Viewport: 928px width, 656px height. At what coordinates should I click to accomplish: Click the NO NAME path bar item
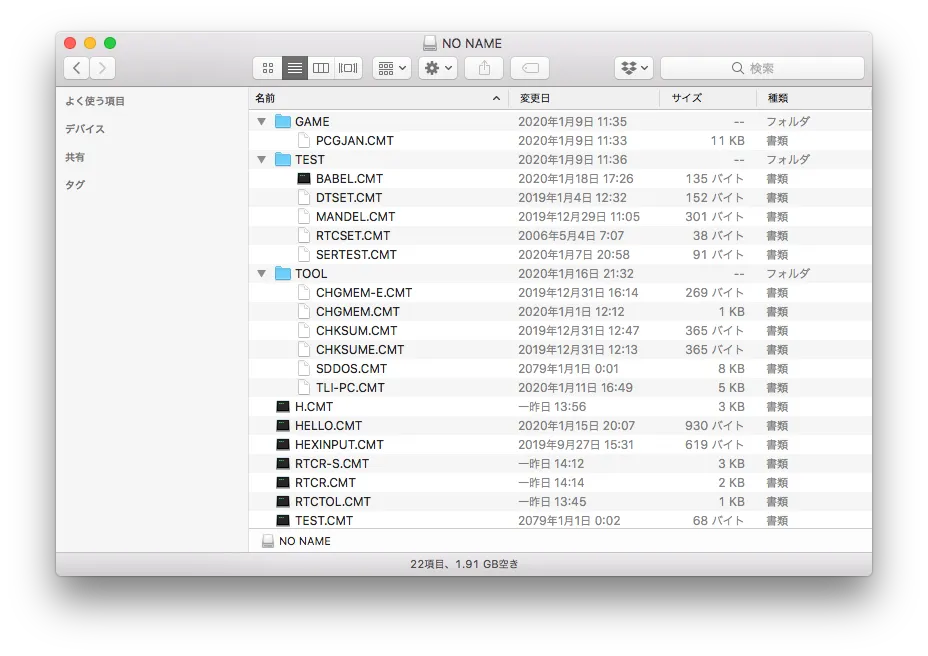(x=296, y=541)
